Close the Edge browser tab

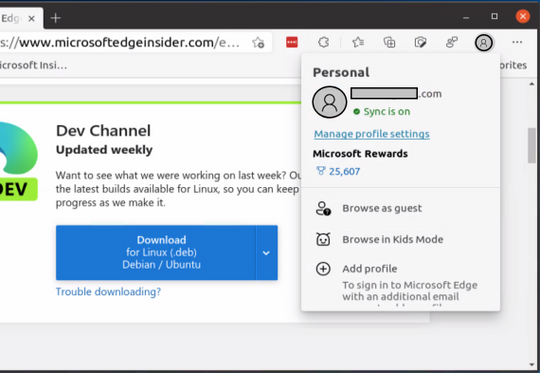point(31,18)
